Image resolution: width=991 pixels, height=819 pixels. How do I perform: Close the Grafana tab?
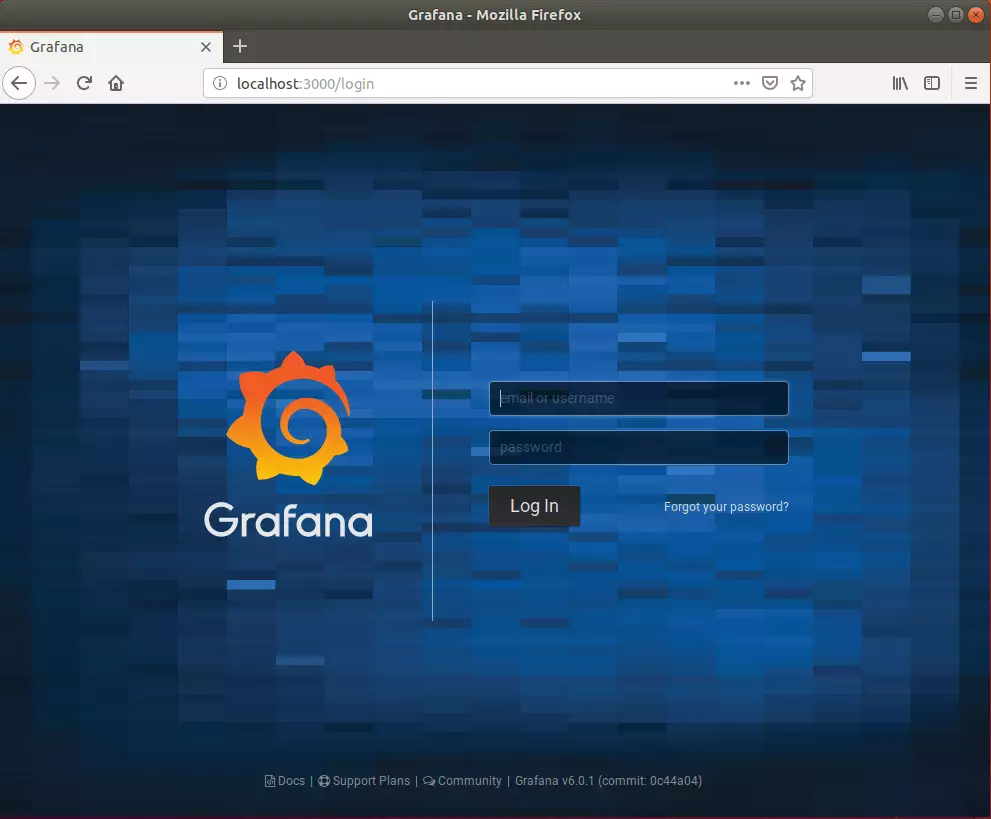tap(205, 47)
